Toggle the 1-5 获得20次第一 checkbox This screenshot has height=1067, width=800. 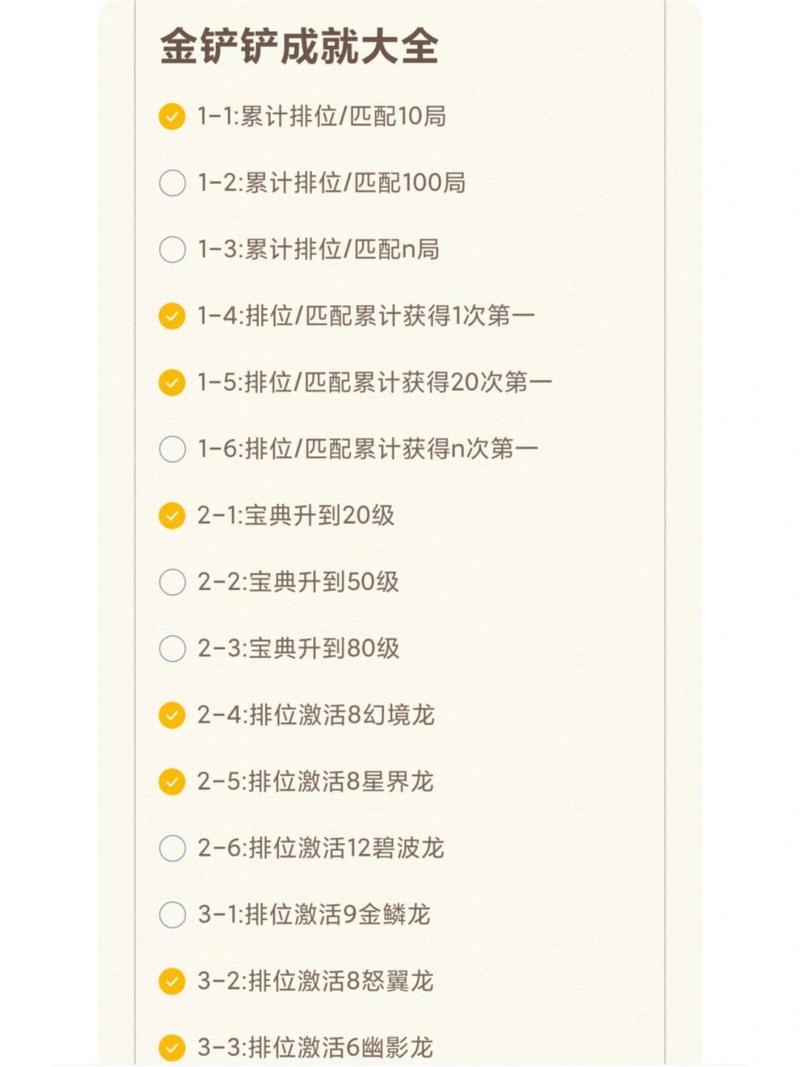(172, 382)
